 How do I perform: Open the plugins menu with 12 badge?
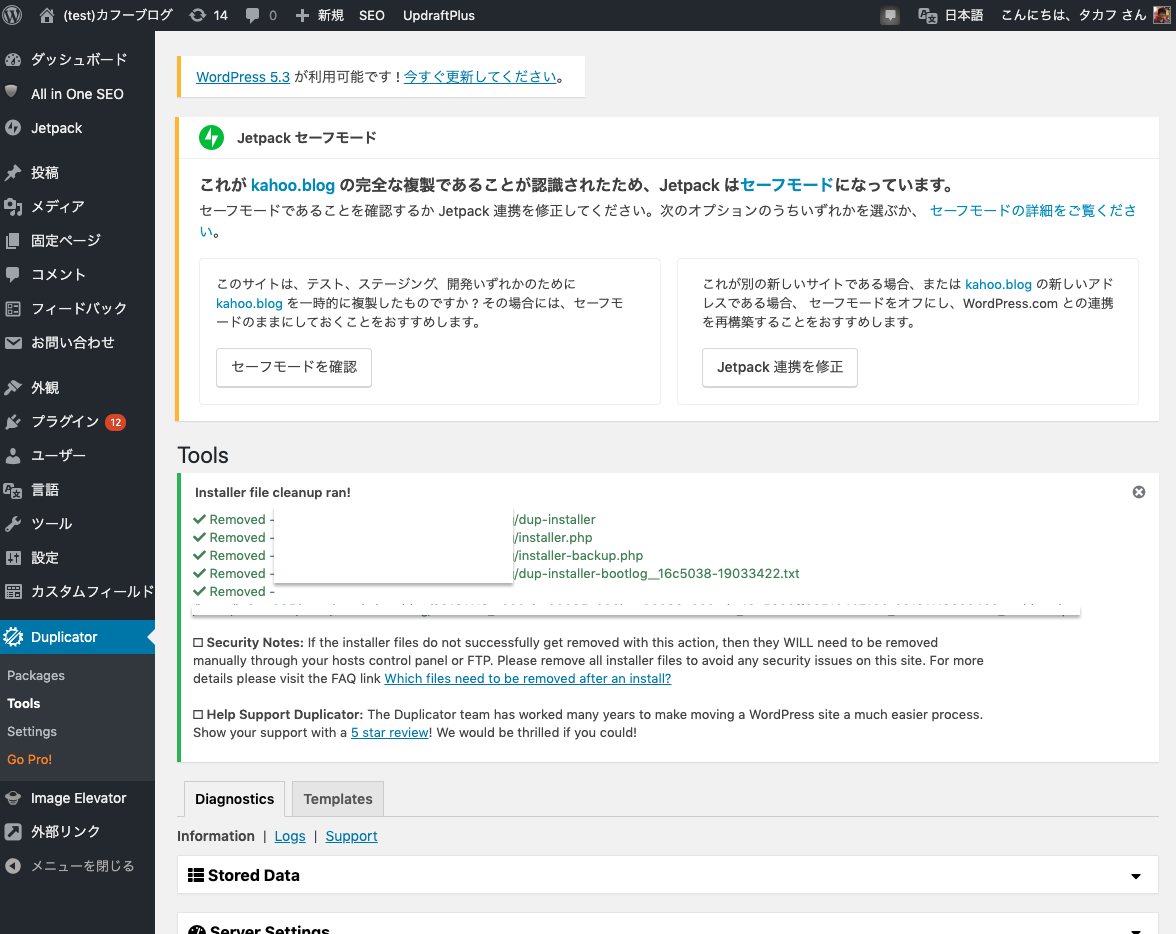pos(65,421)
